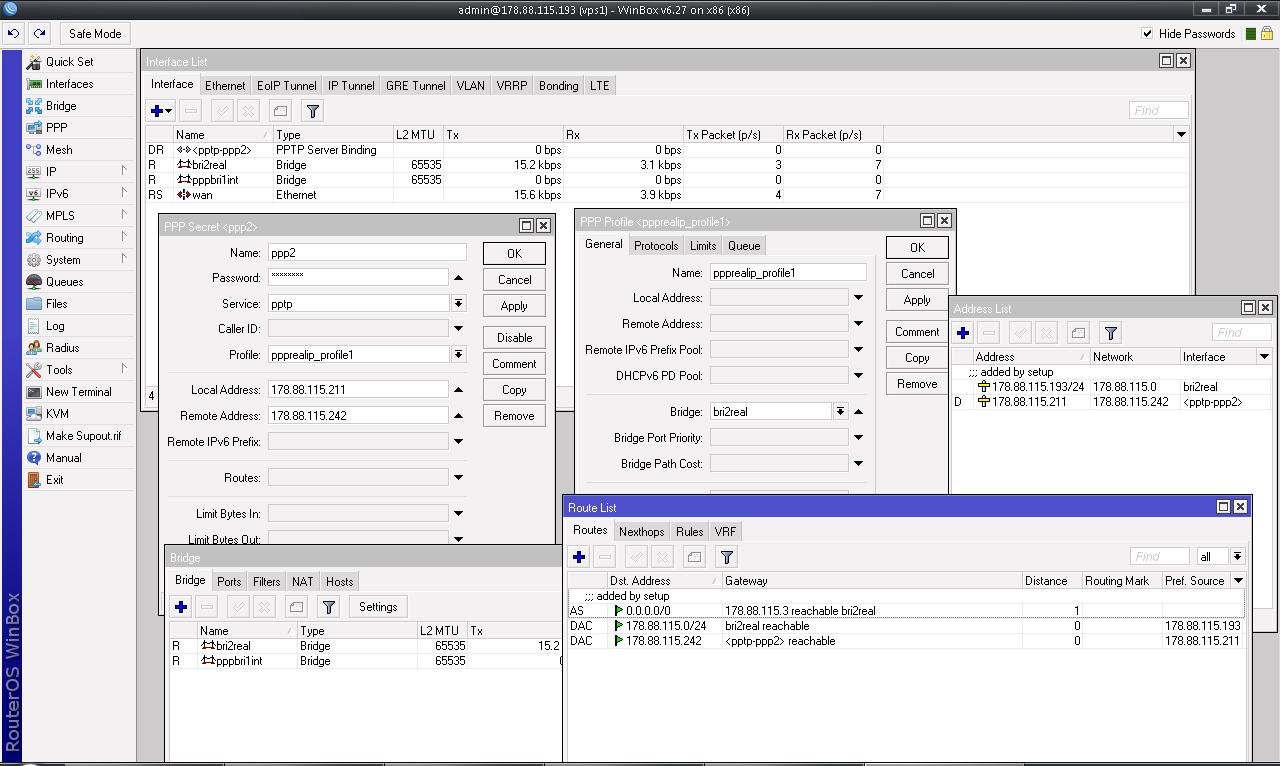The image size is (1280, 766).
Task: Open the Service dropdown in PPP Secret
Action: [x=458, y=303]
